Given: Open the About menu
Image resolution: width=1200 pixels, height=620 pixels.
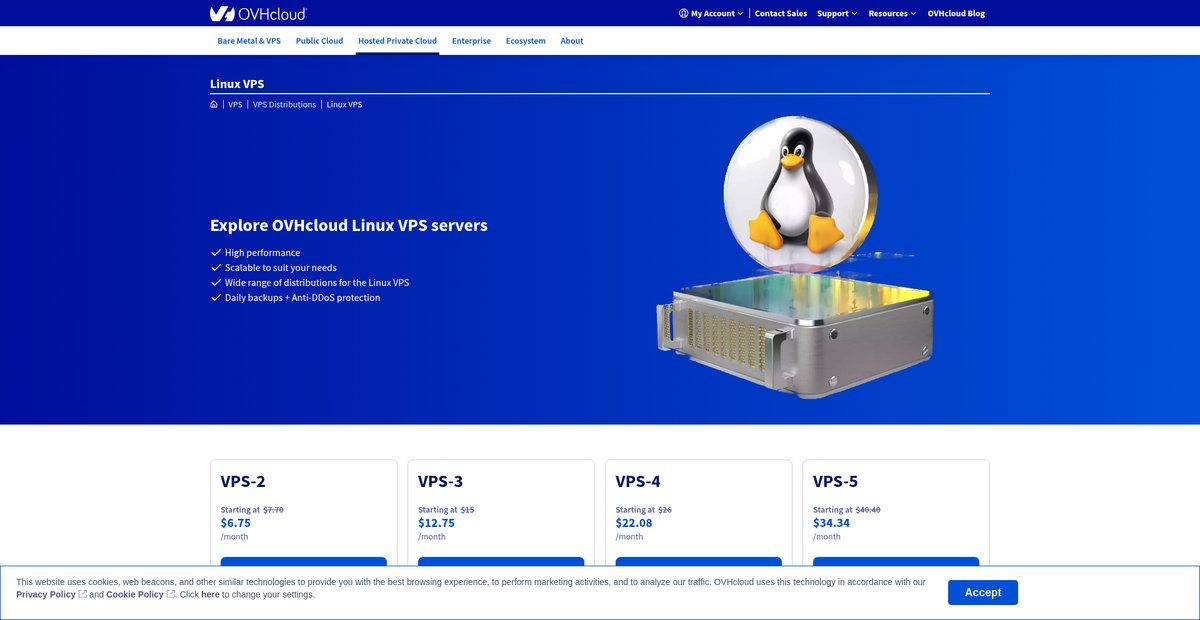Looking at the screenshot, I should click(572, 41).
